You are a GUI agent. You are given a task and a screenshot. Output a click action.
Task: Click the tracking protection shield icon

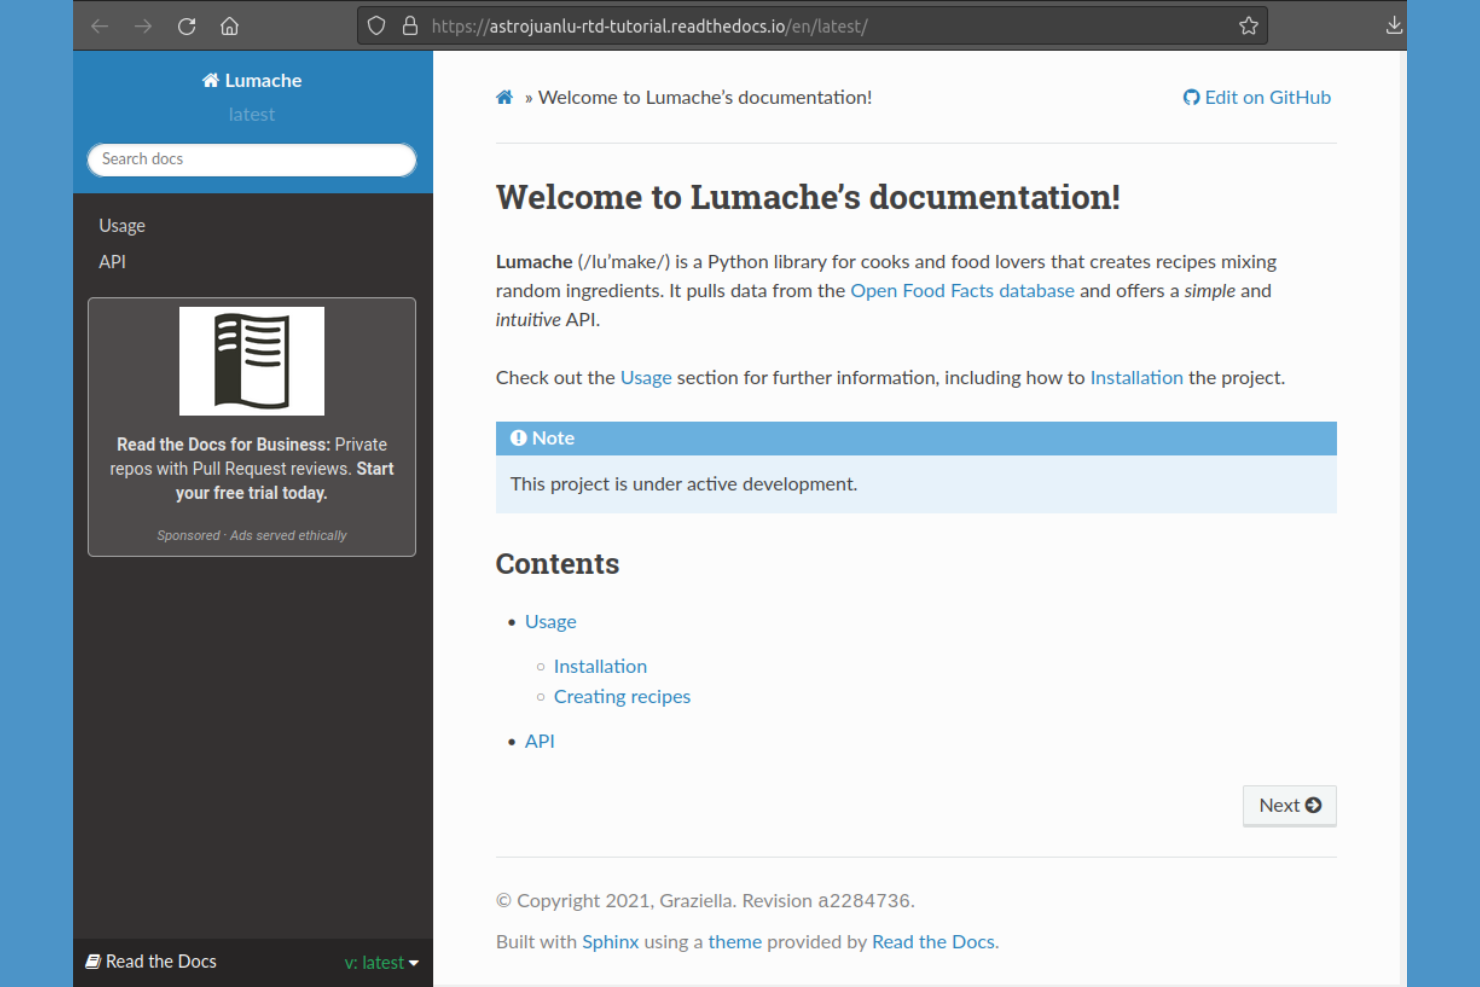click(376, 25)
